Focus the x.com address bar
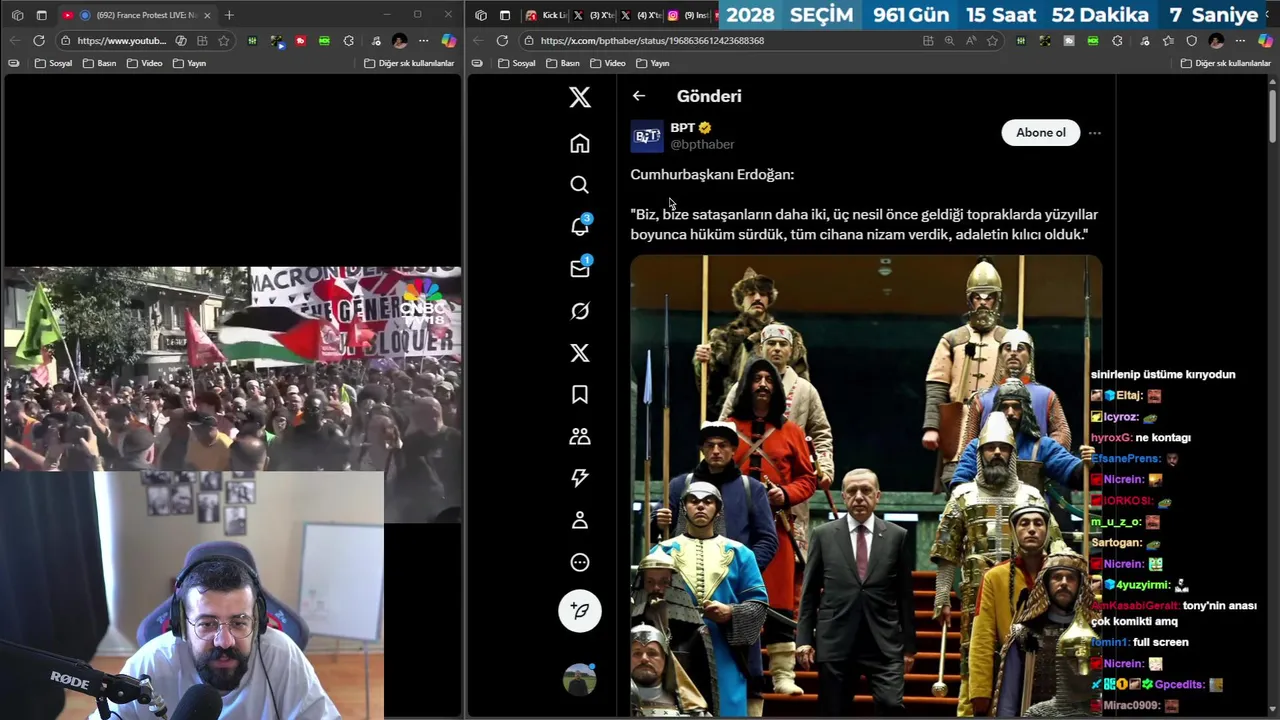The height and width of the screenshot is (720, 1280). (720, 41)
